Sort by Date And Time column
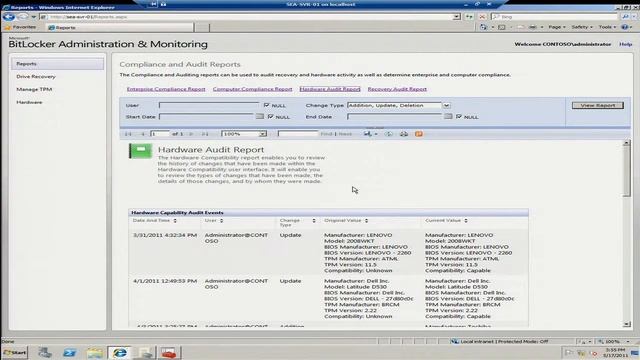The image size is (640, 360). (175, 221)
